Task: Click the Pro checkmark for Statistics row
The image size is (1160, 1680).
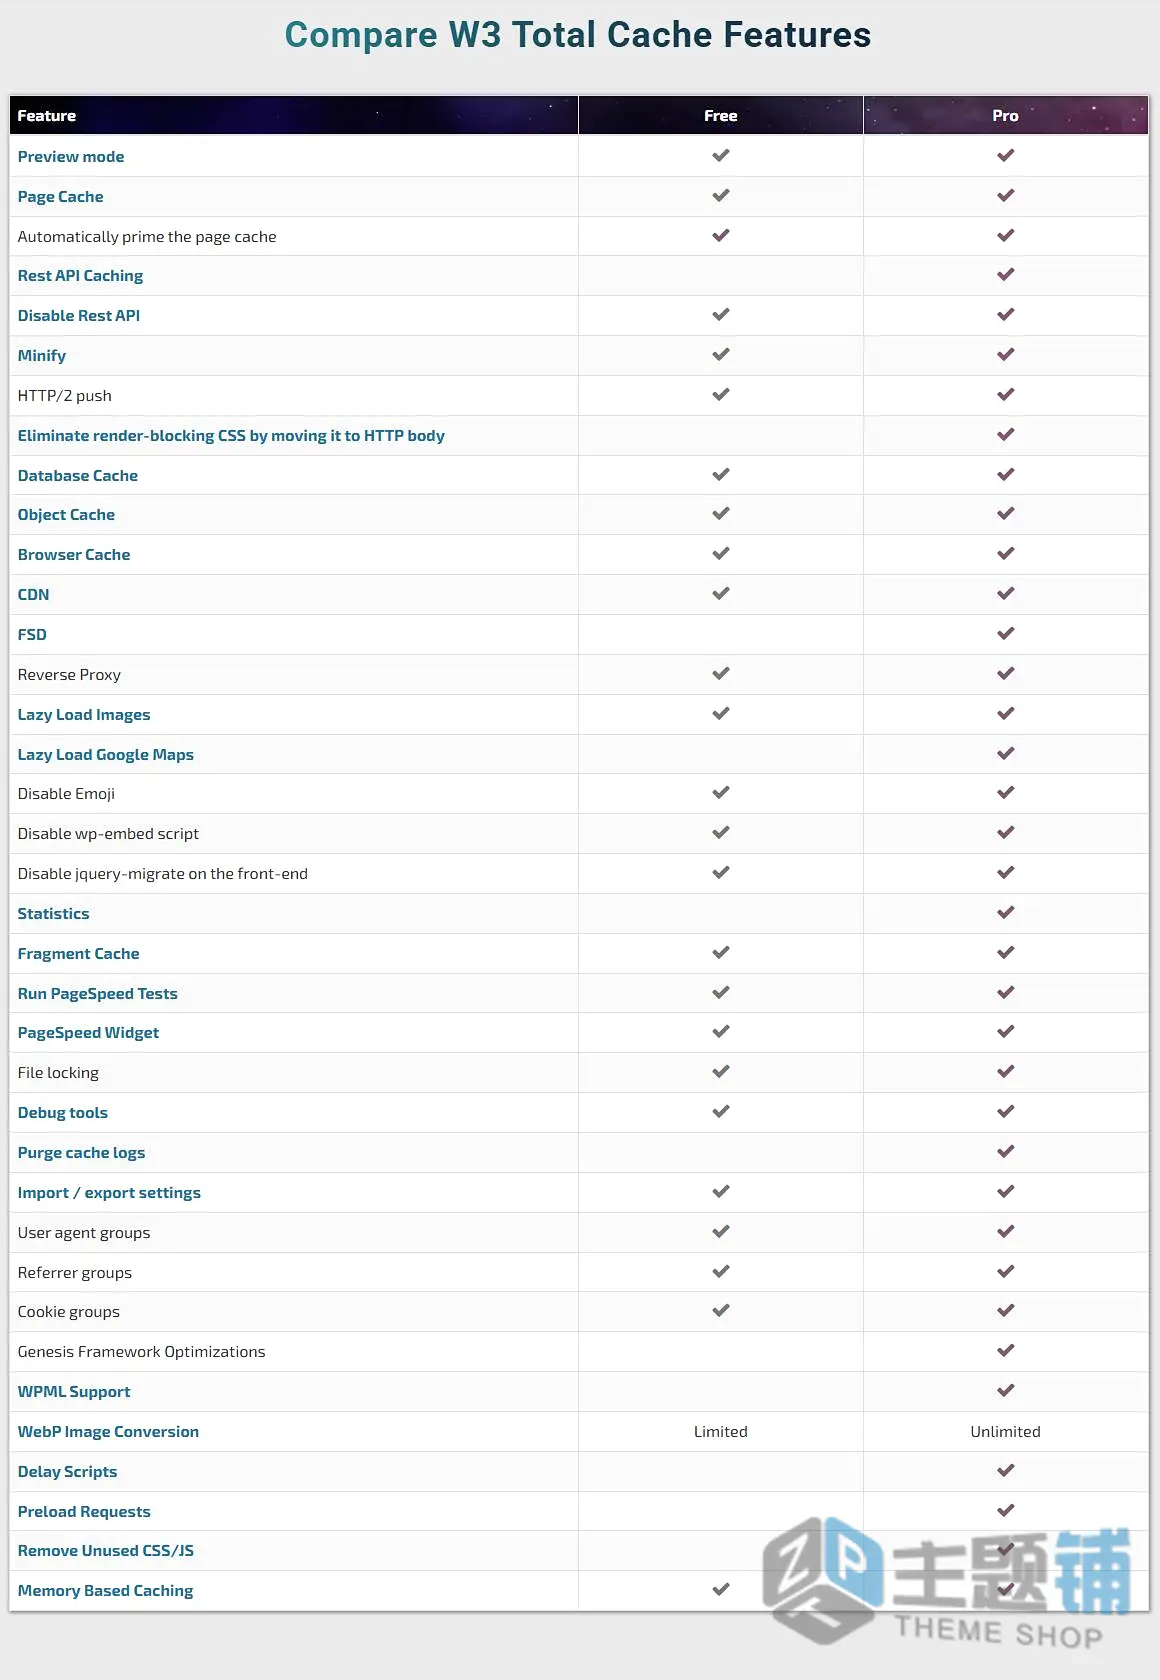Action: pyautogui.click(x=1005, y=913)
